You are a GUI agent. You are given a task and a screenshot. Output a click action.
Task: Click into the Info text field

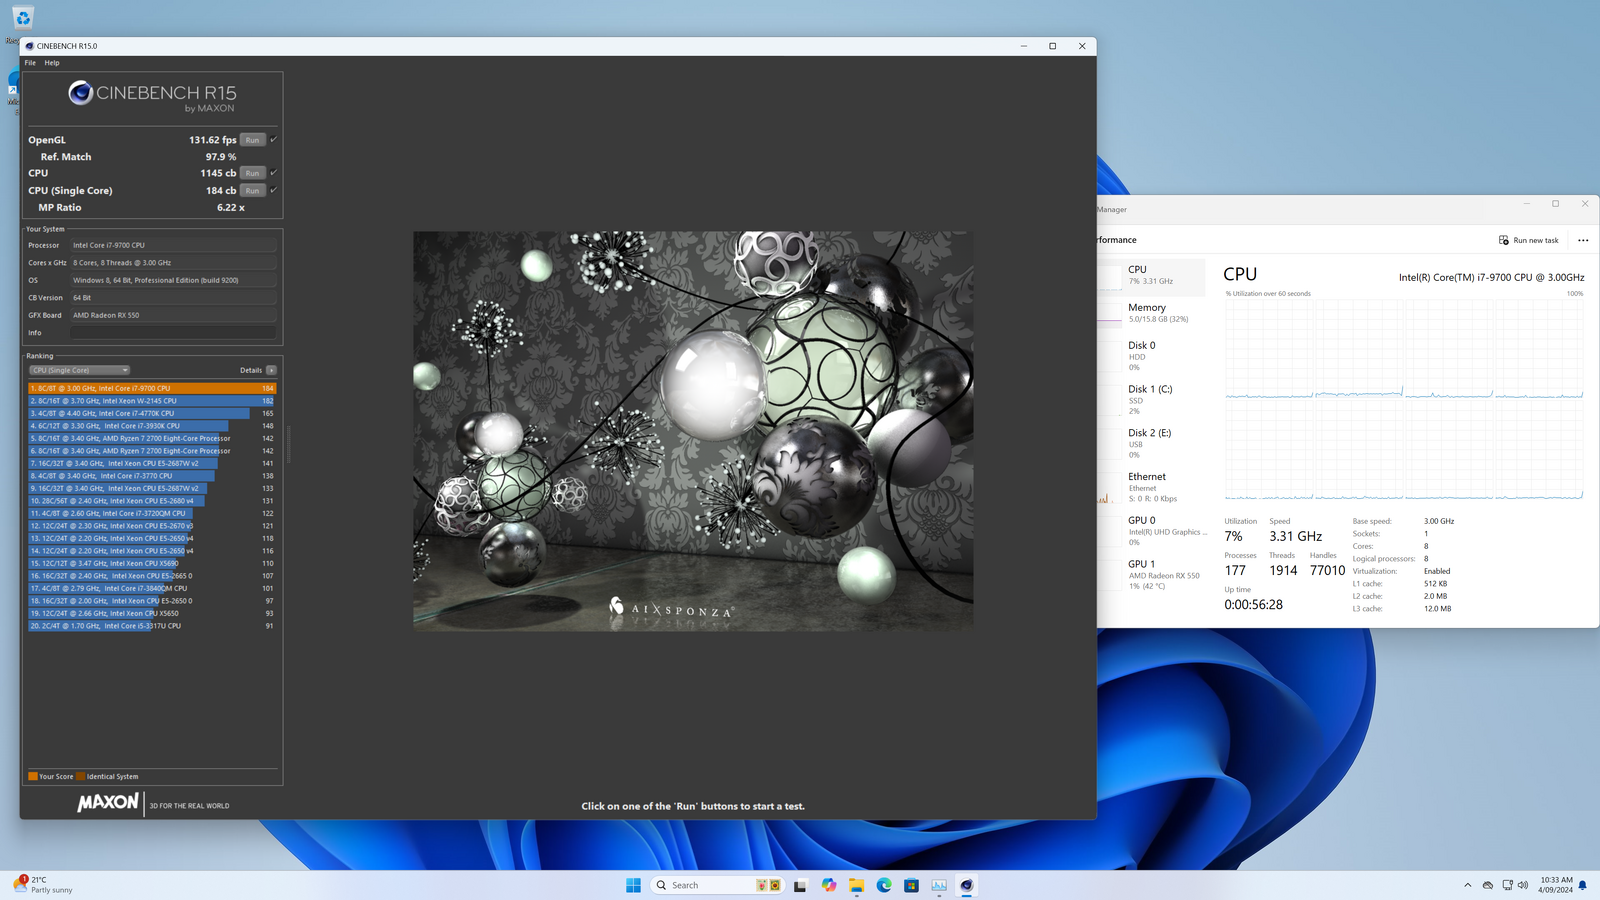173,333
